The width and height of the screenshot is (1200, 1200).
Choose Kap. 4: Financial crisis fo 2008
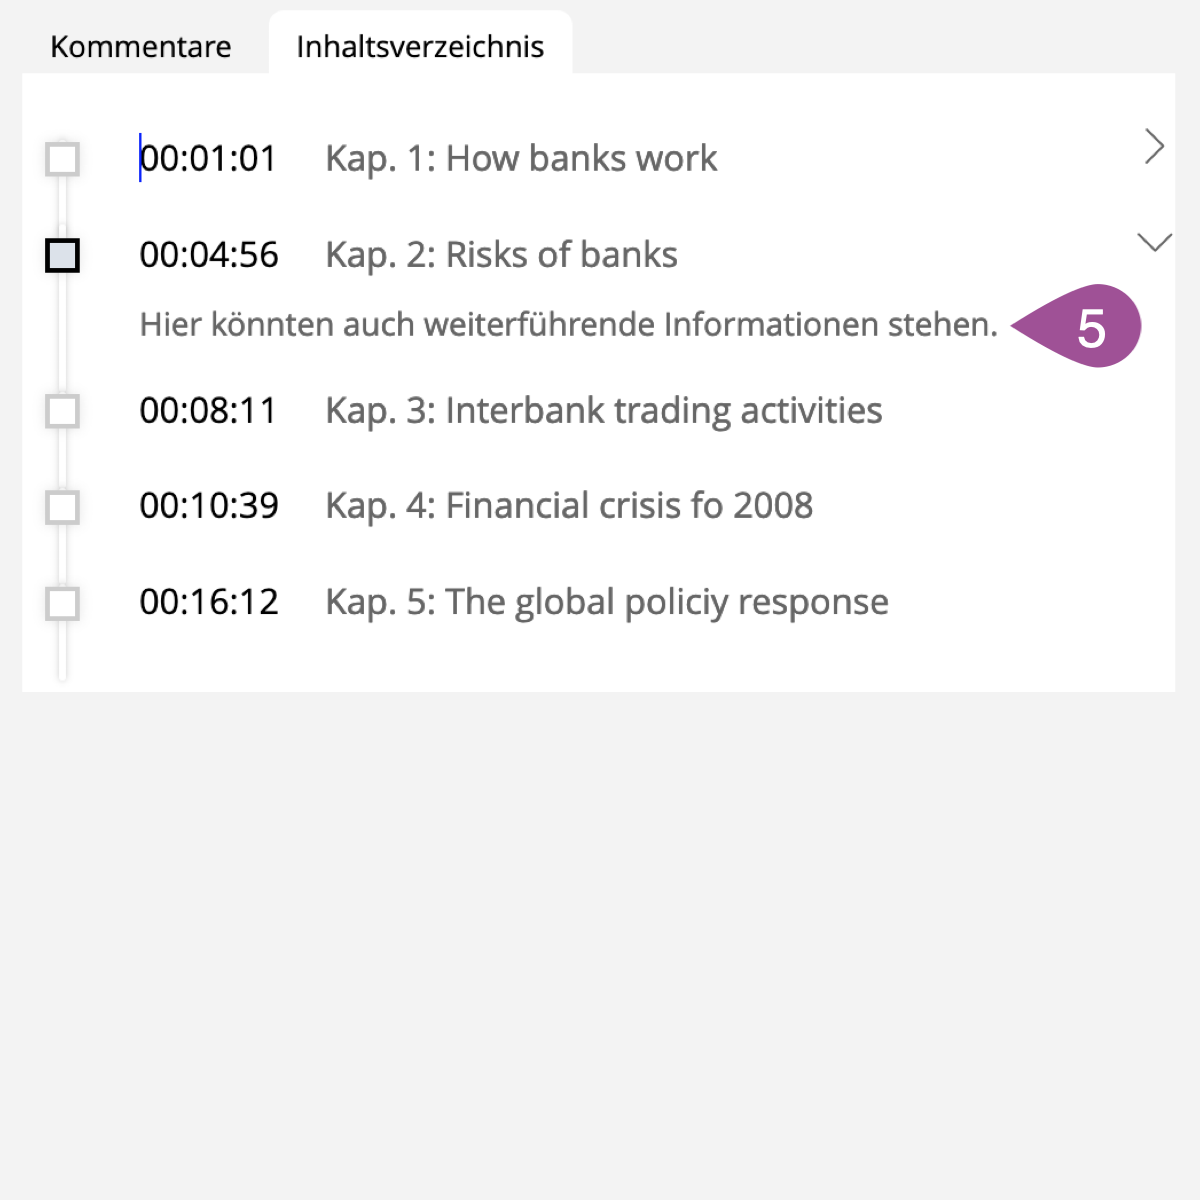point(569,506)
